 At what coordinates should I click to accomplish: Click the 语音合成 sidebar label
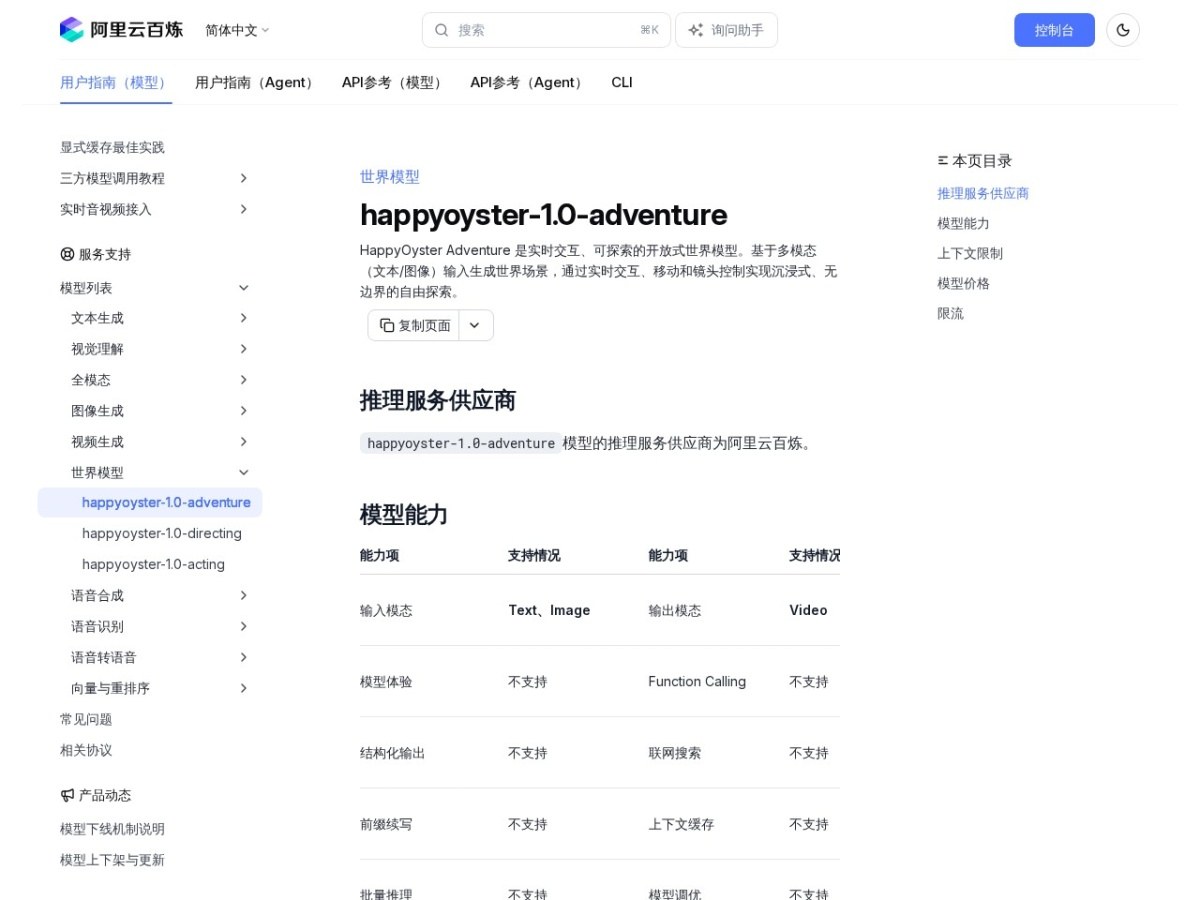[97, 595]
